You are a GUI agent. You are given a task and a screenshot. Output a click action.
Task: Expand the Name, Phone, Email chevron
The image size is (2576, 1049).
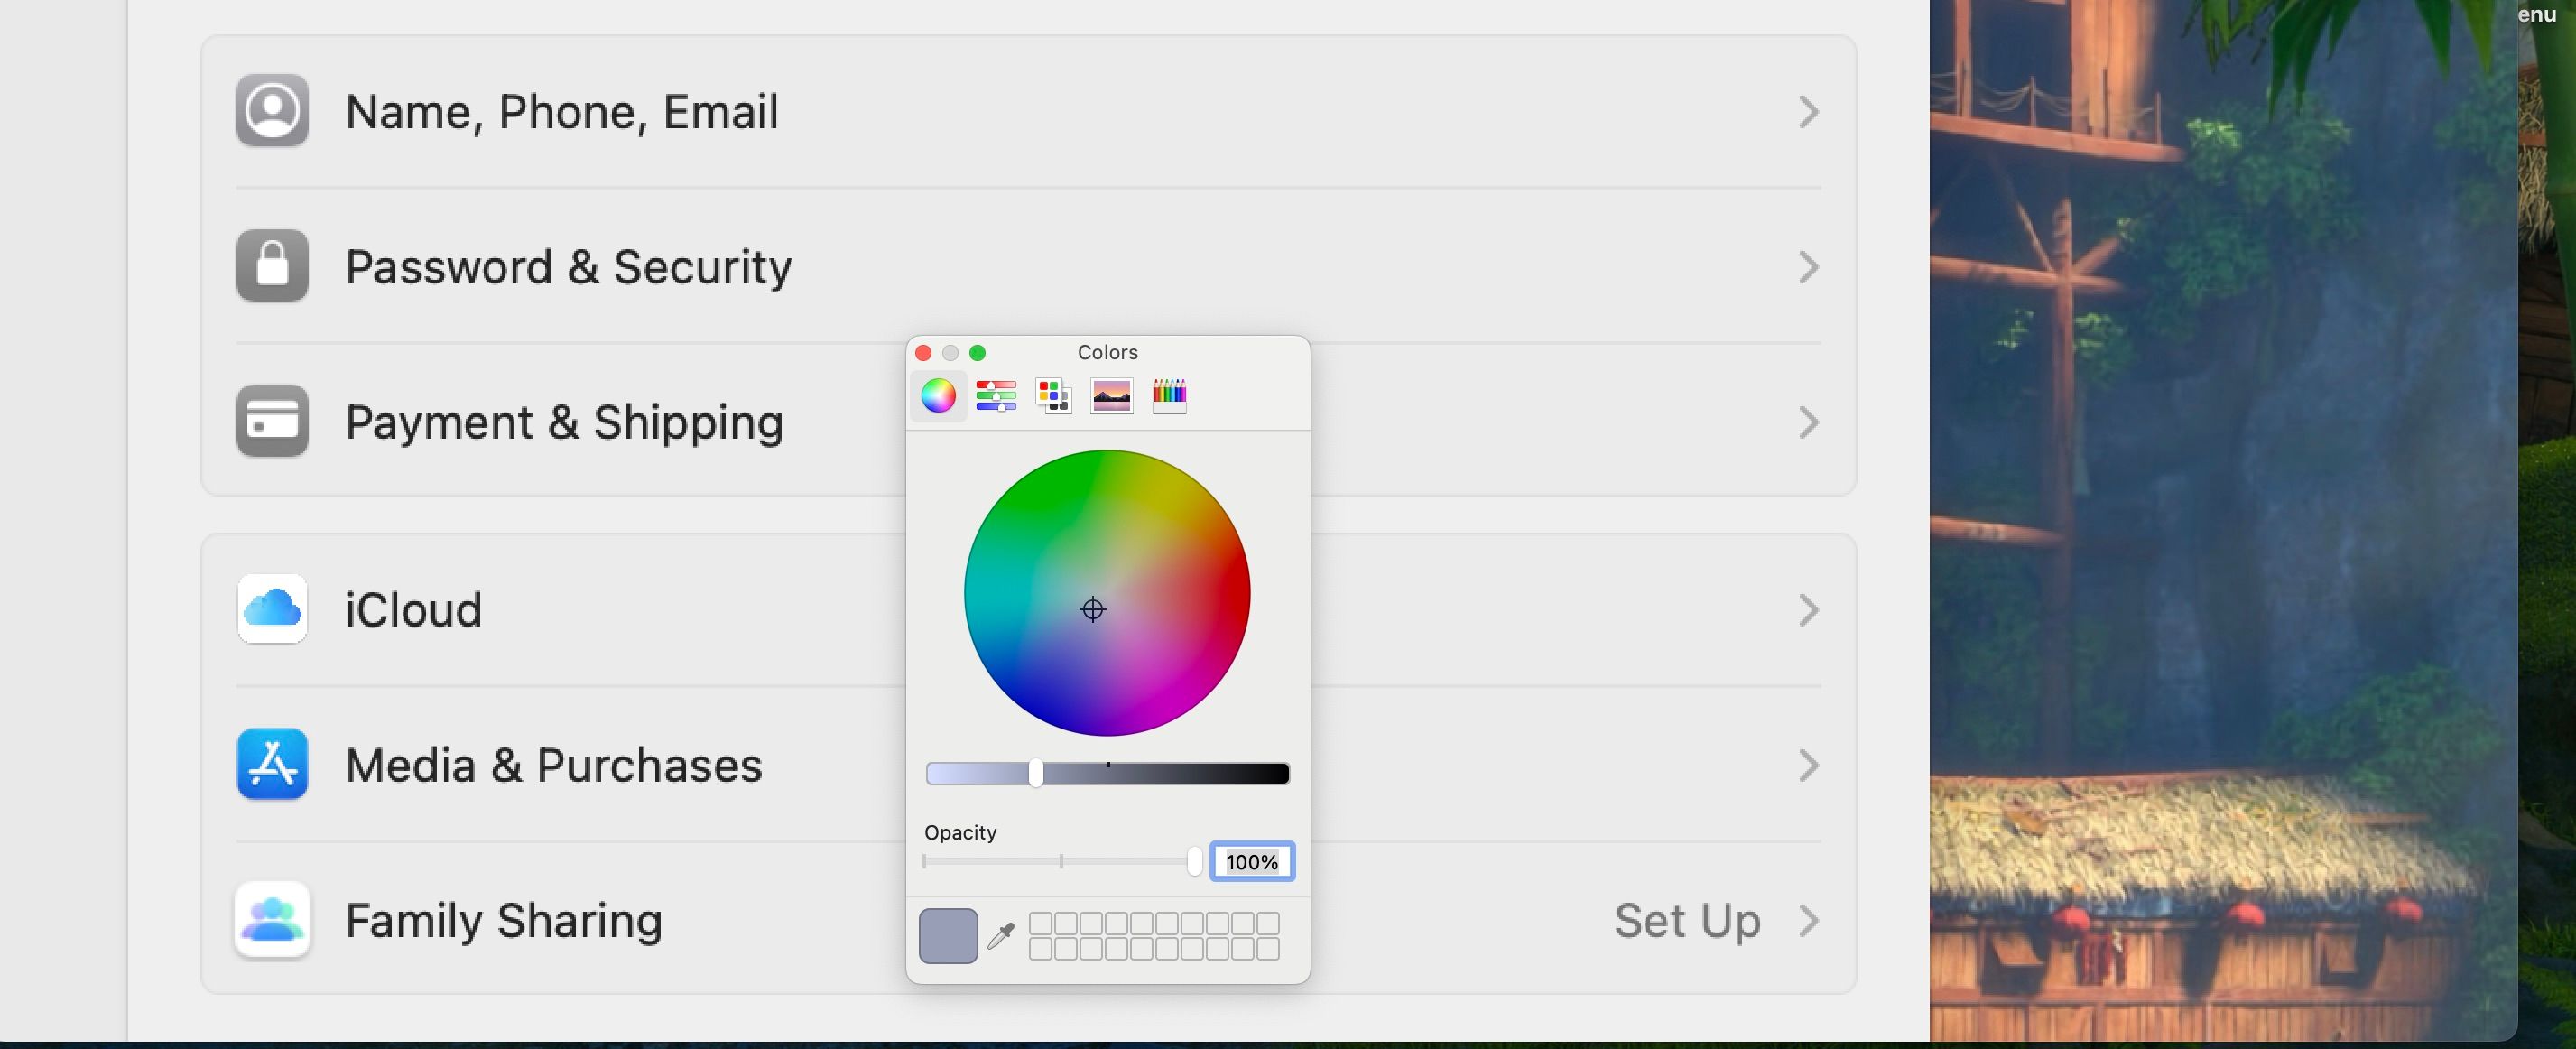point(1808,112)
